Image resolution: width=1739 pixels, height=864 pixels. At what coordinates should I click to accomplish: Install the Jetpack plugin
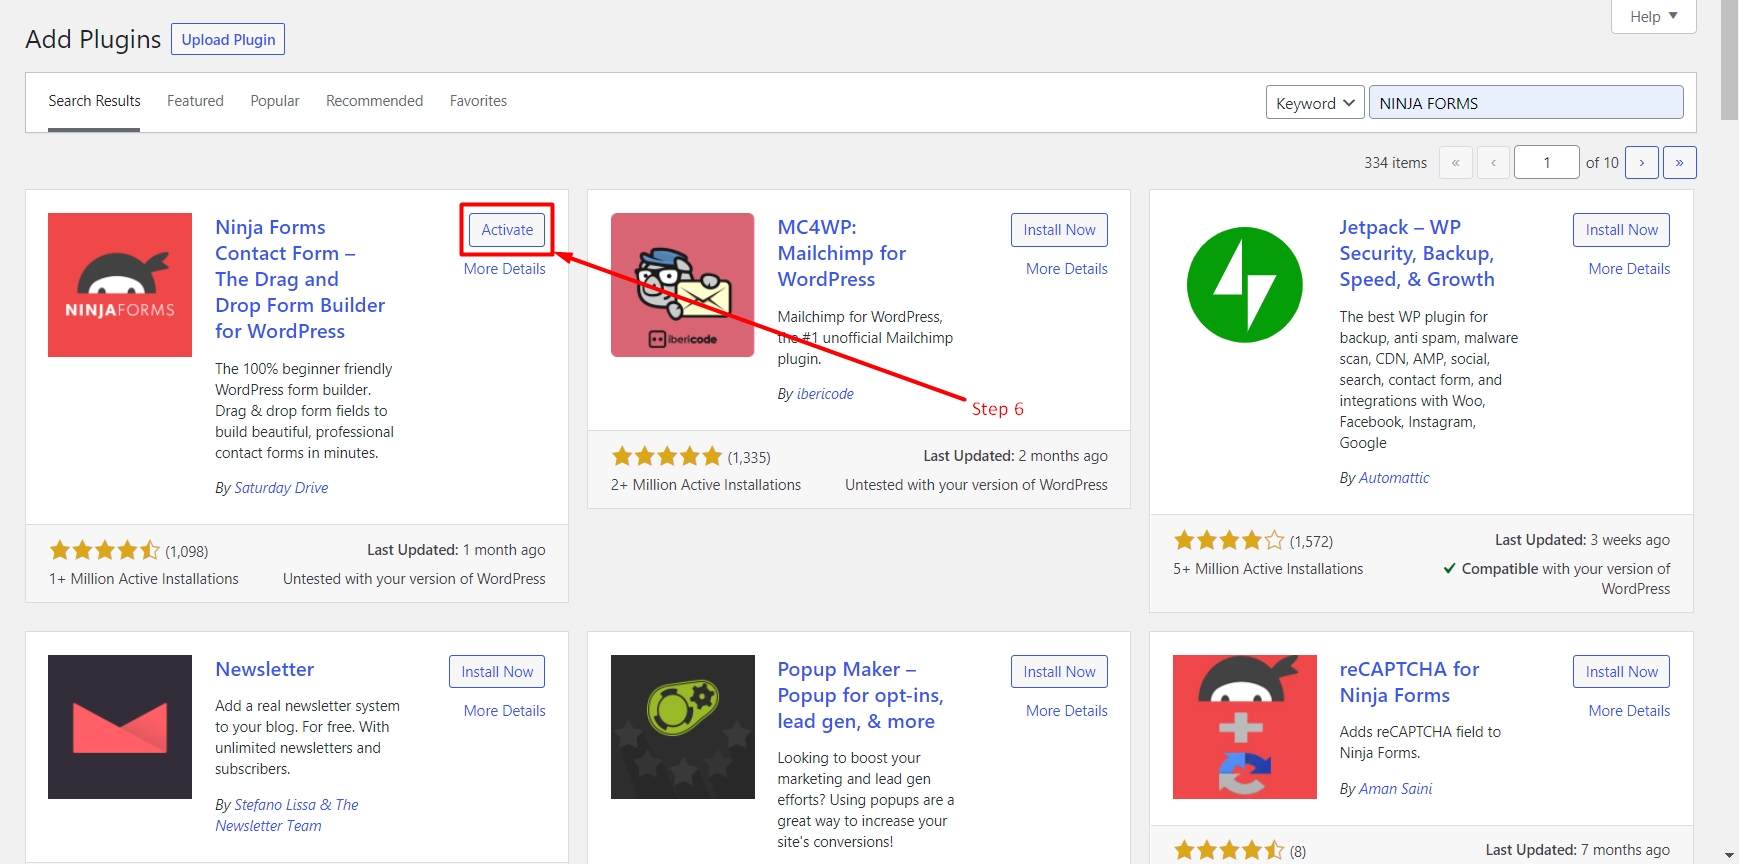click(x=1621, y=230)
